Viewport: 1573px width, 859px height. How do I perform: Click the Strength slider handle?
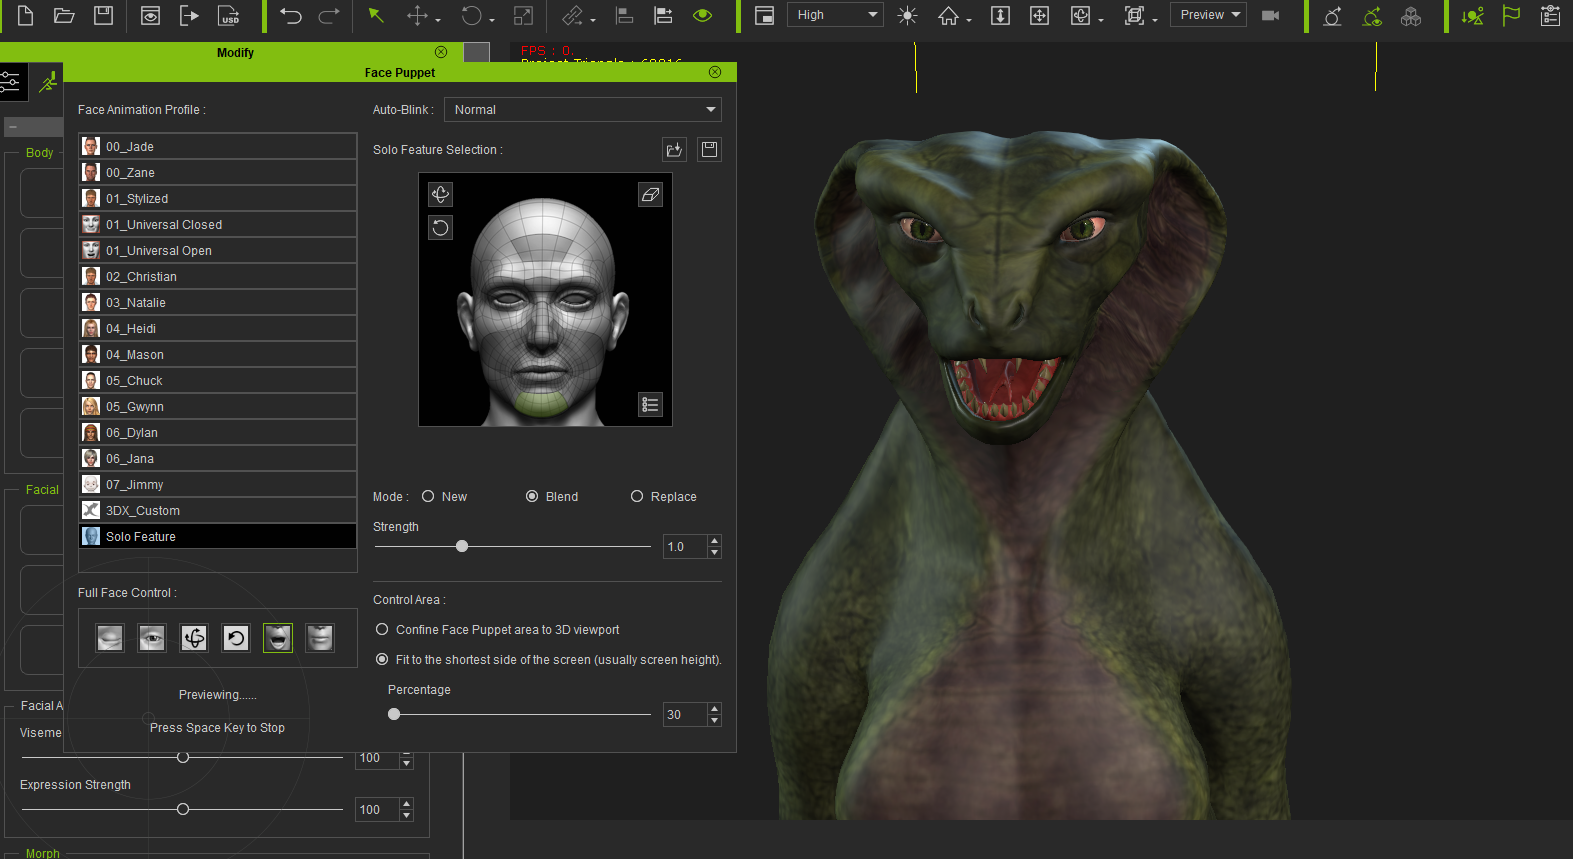click(462, 547)
